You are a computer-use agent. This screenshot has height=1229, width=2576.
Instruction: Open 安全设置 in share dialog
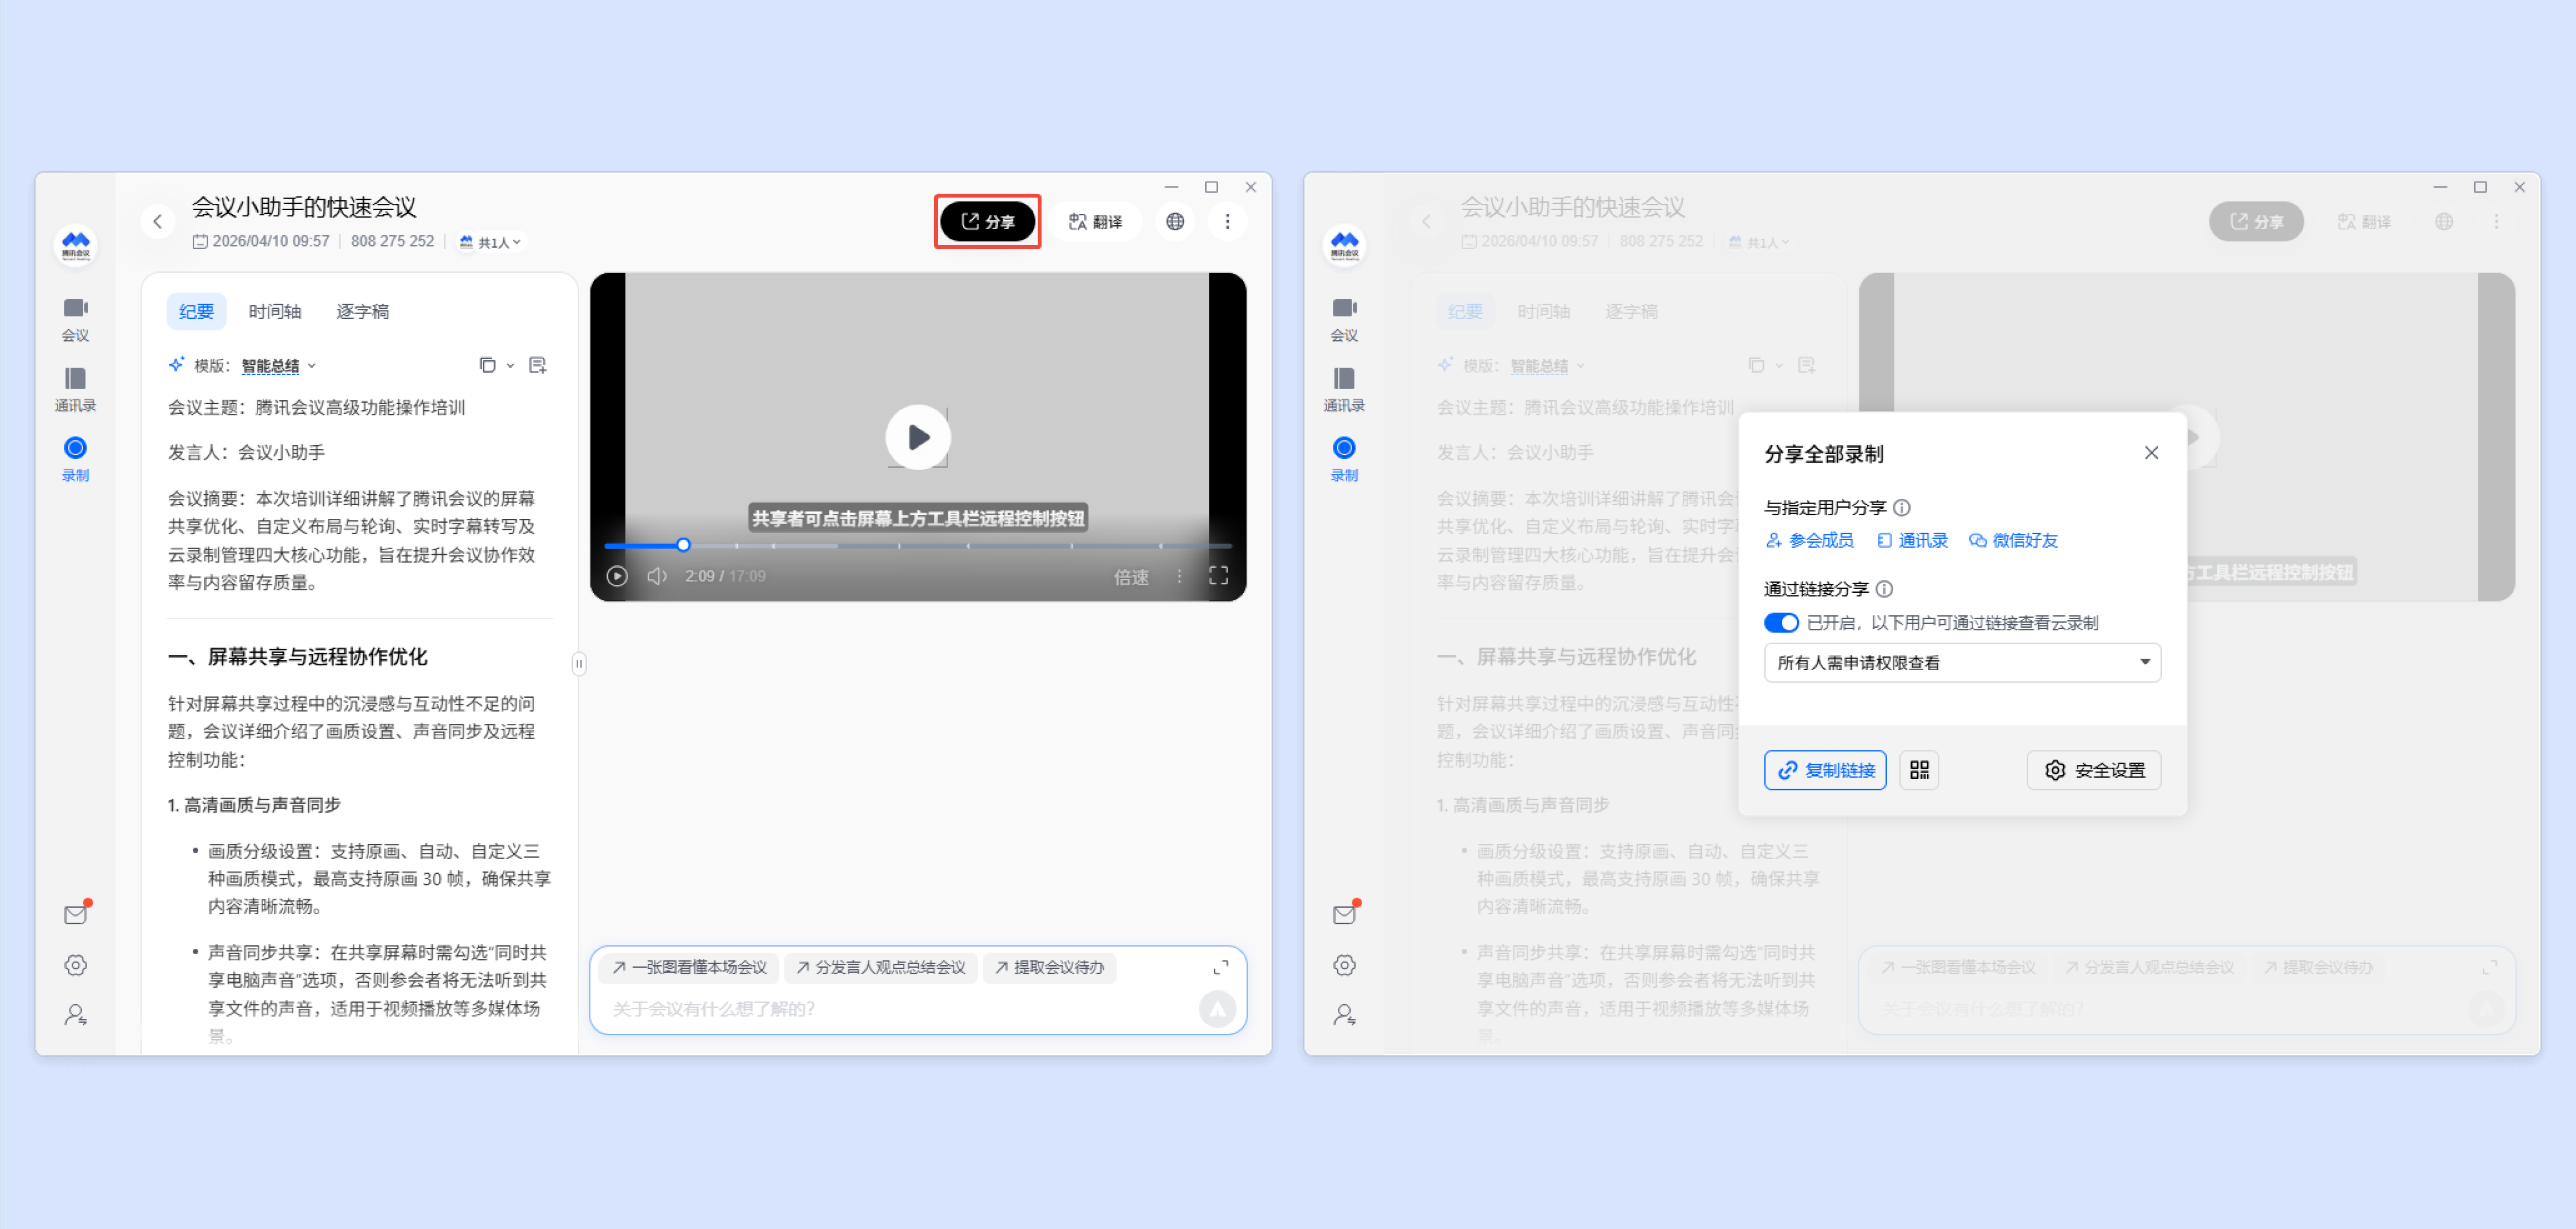pyautogui.click(x=2093, y=769)
